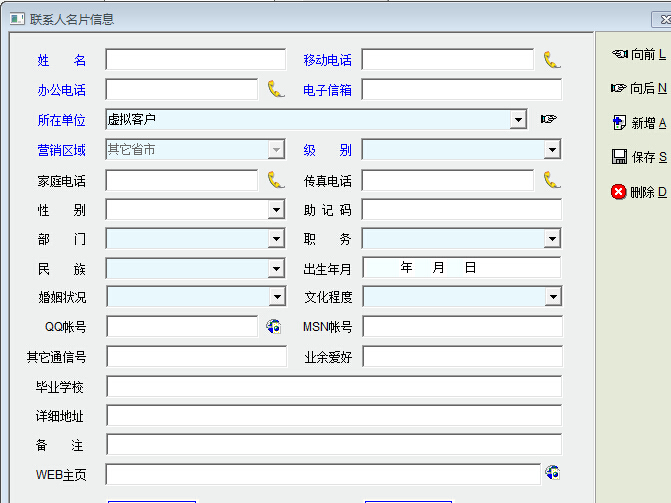Image resolution: width=671 pixels, height=503 pixels.
Task: Expand the 性别 dropdown
Action: (x=277, y=210)
